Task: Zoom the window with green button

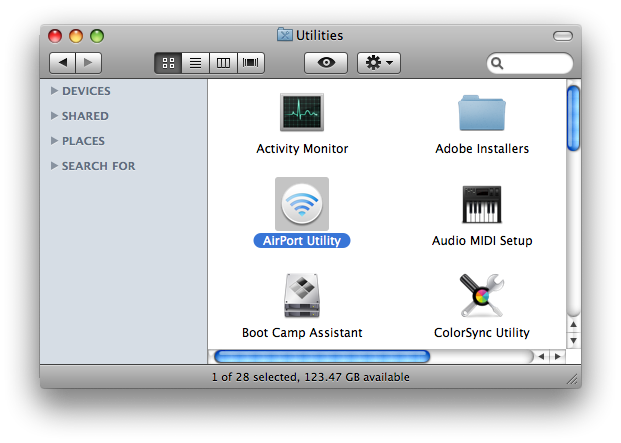Action: [x=97, y=36]
